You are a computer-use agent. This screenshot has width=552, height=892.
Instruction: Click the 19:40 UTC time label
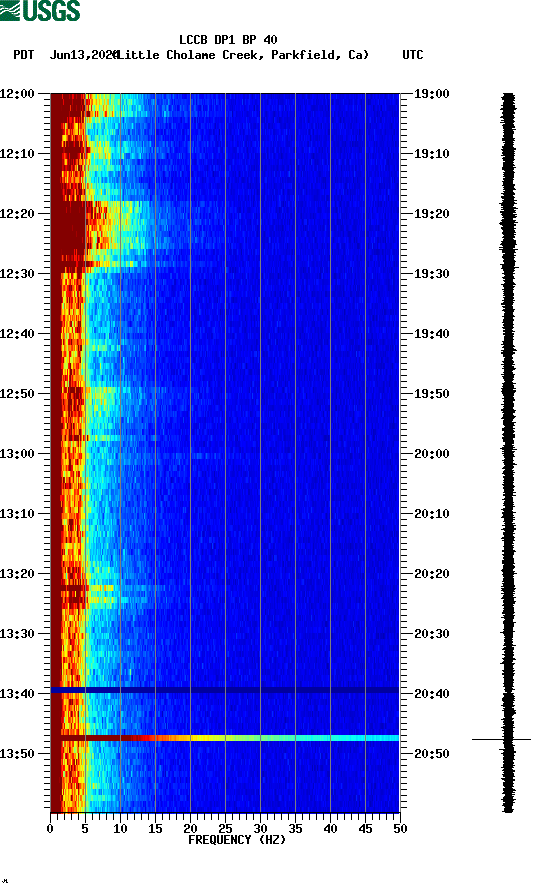[432, 334]
